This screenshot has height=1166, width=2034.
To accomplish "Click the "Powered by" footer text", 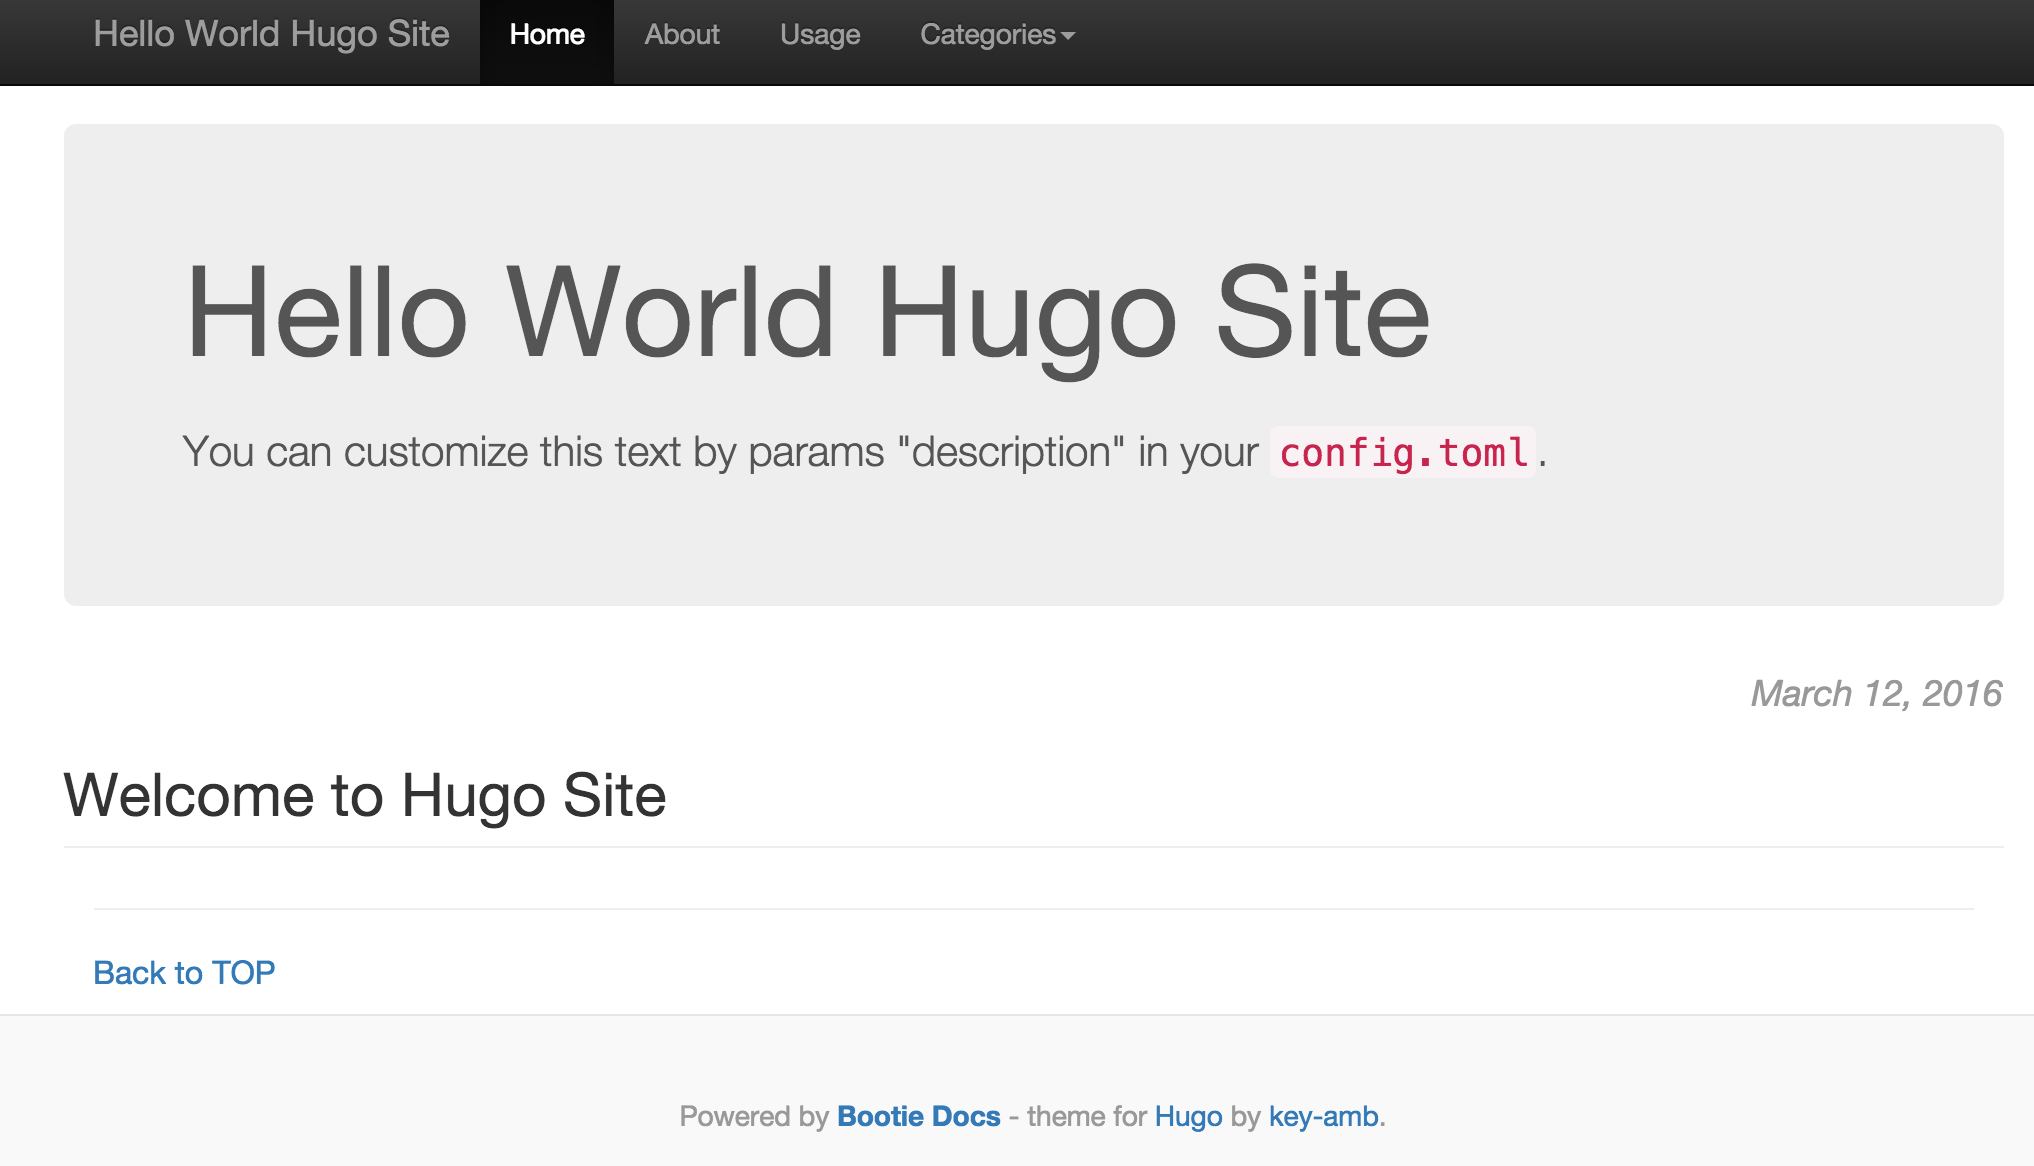I will [x=754, y=1116].
